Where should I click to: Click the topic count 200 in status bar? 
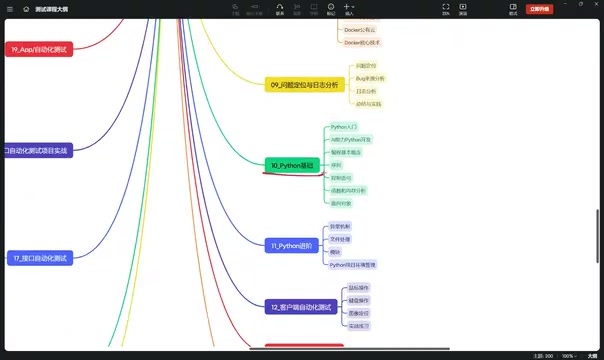544,356
